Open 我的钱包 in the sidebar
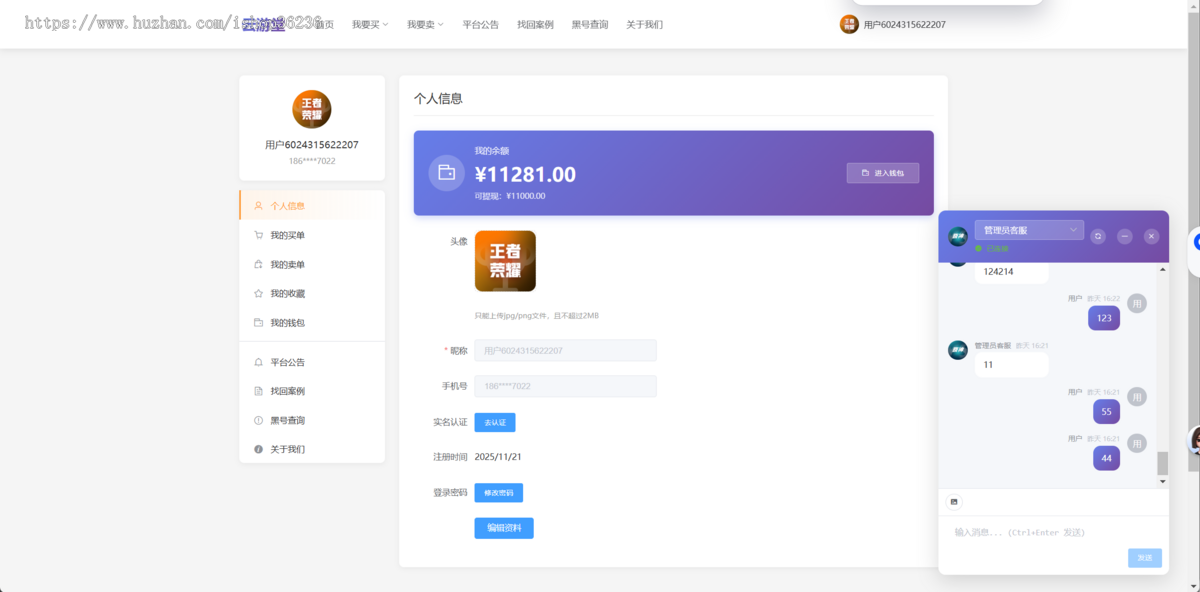Screen dimensions: 1200x592 point(312,322)
